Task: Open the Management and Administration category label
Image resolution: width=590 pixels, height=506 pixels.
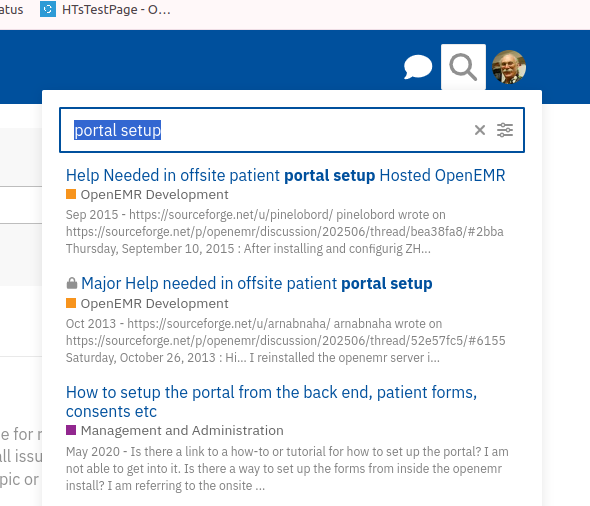Action: point(182,430)
